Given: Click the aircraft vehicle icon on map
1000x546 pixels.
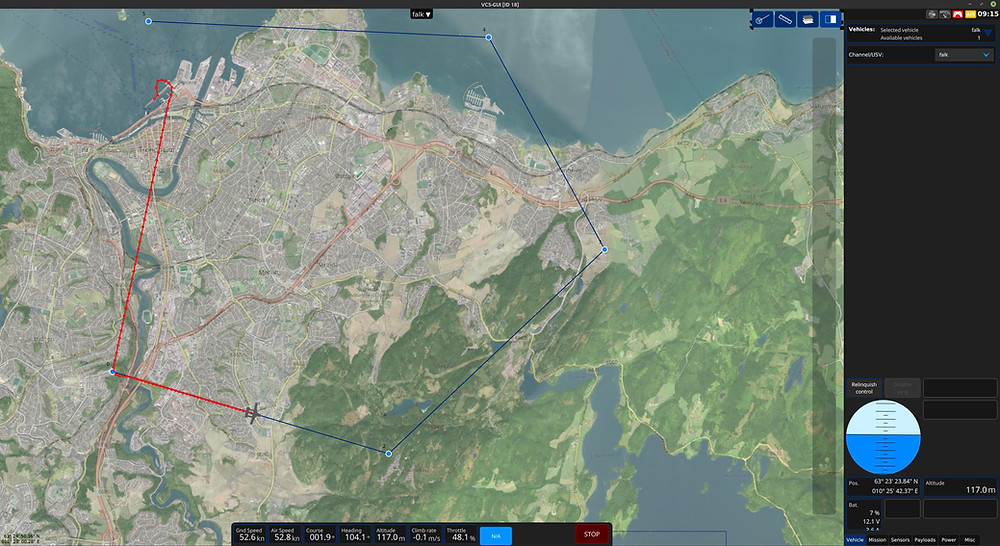Looking at the screenshot, I should 253,413.
